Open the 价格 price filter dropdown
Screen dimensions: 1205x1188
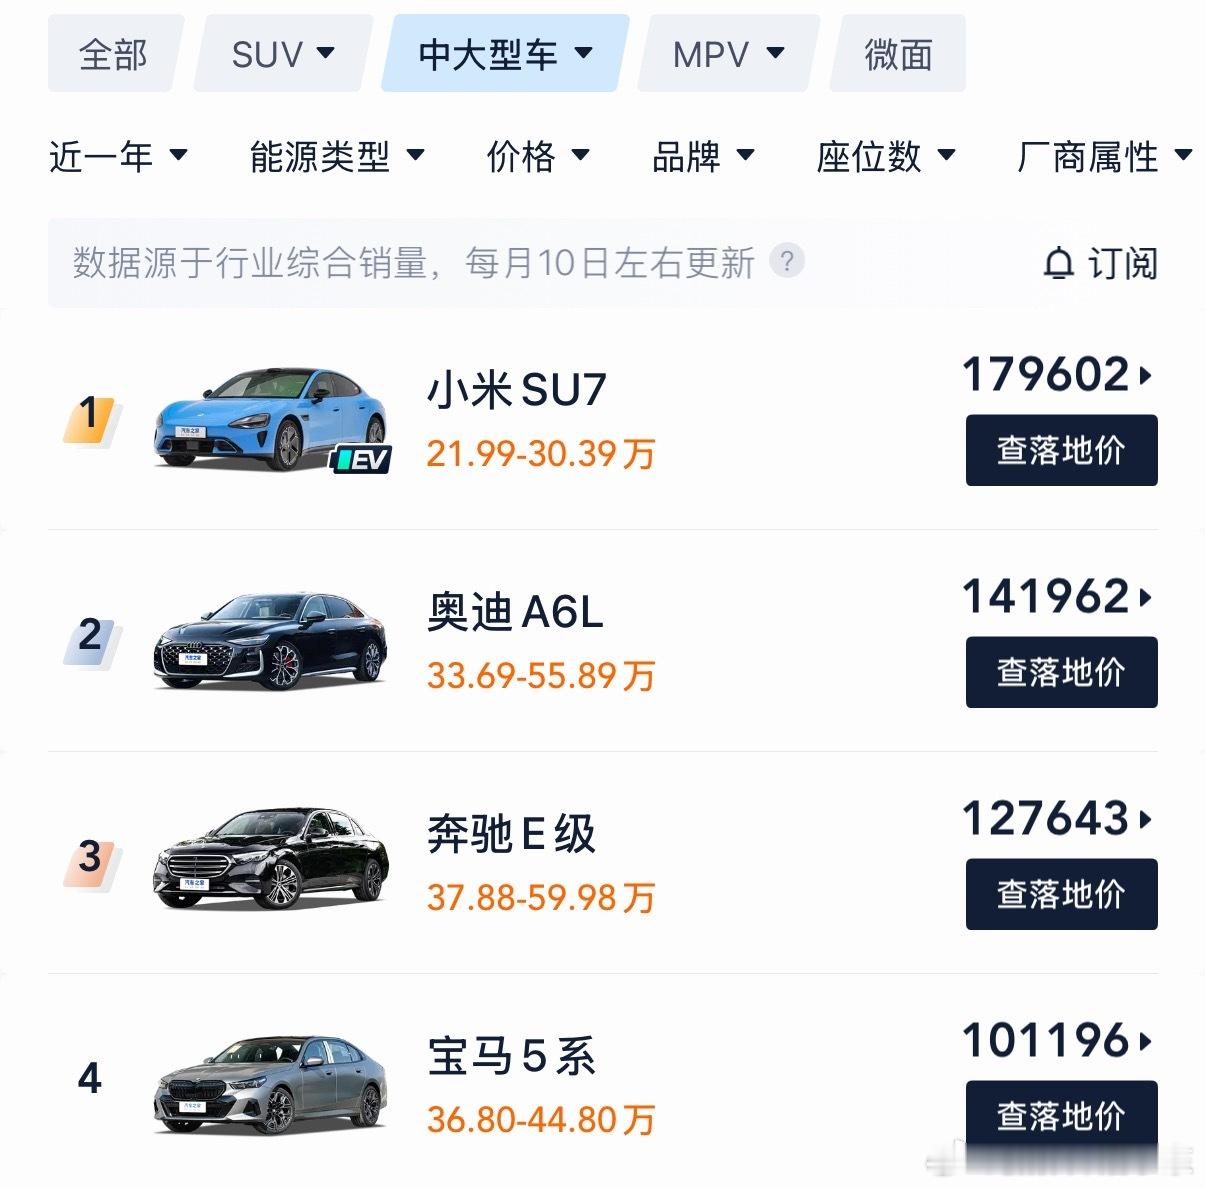[538, 156]
